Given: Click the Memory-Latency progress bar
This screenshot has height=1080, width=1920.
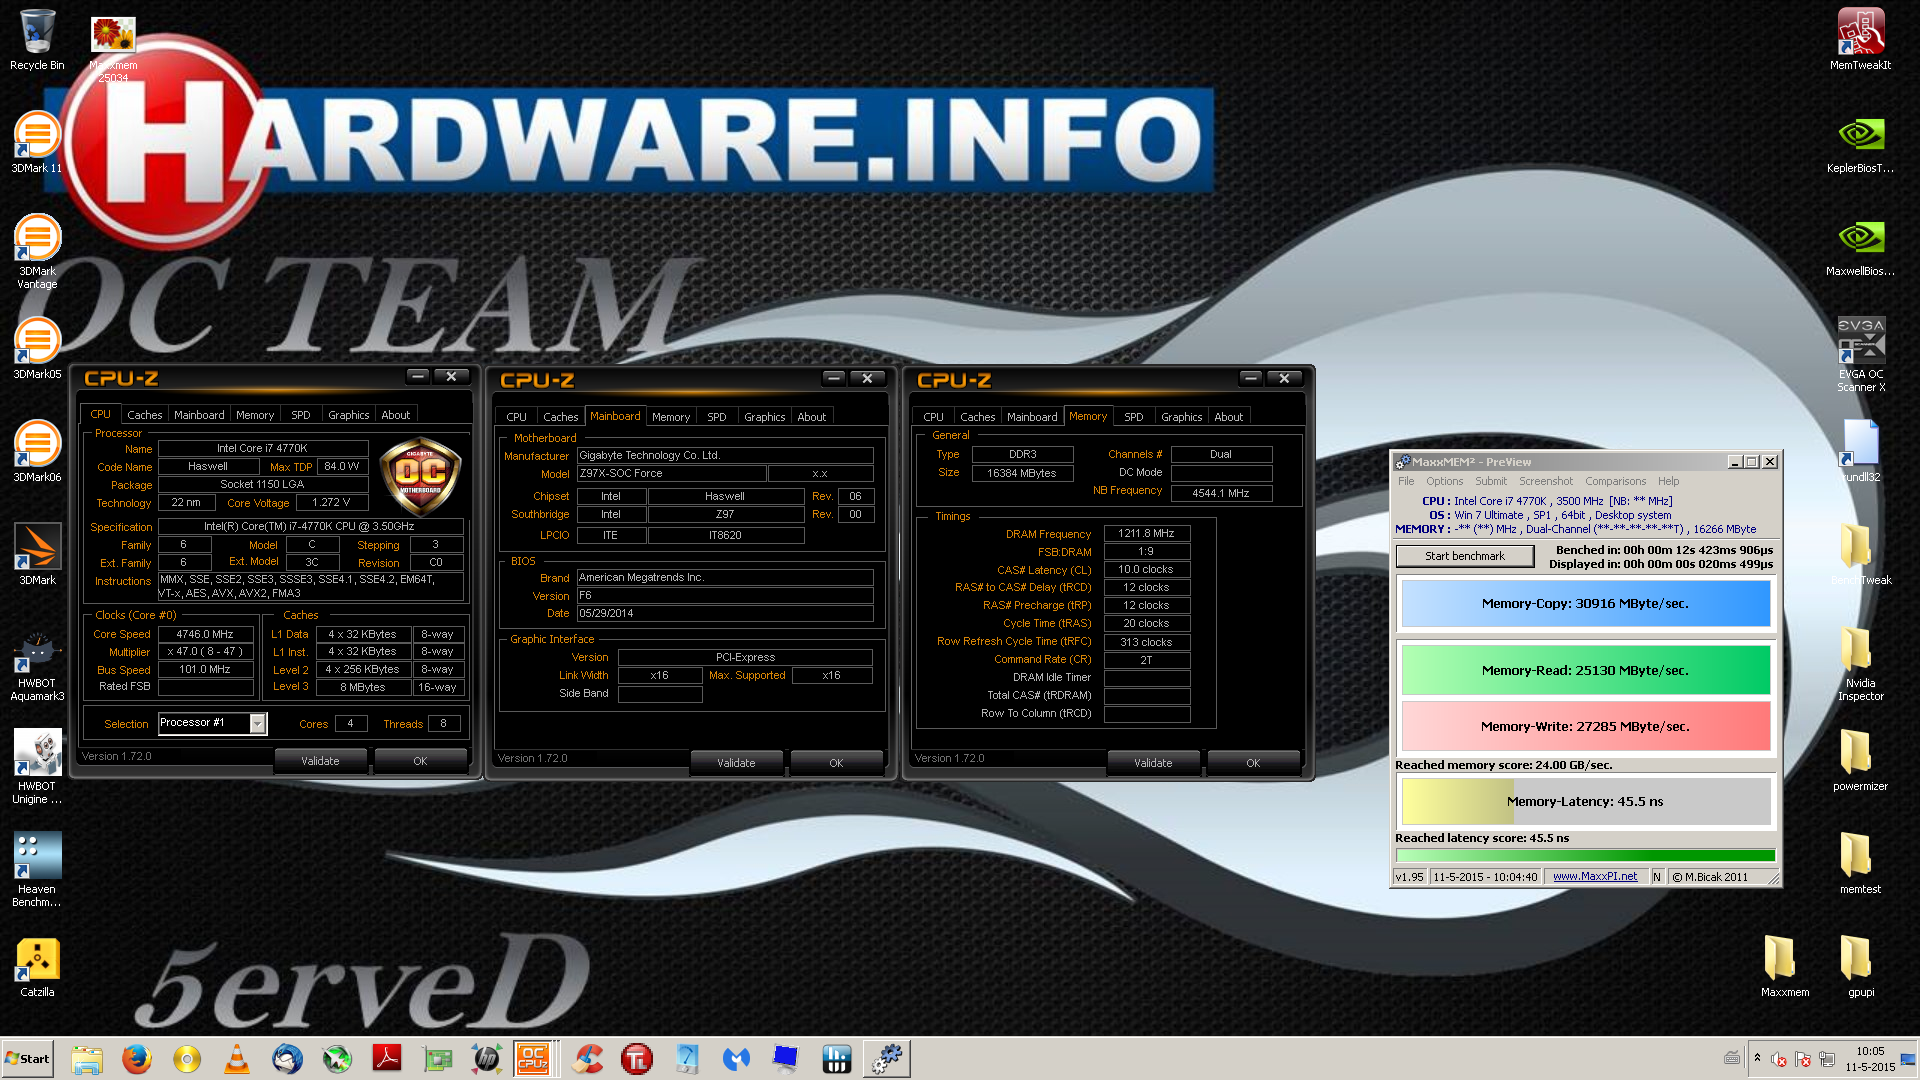Looking at the screenshot, I should click(x=1585, y=801).
